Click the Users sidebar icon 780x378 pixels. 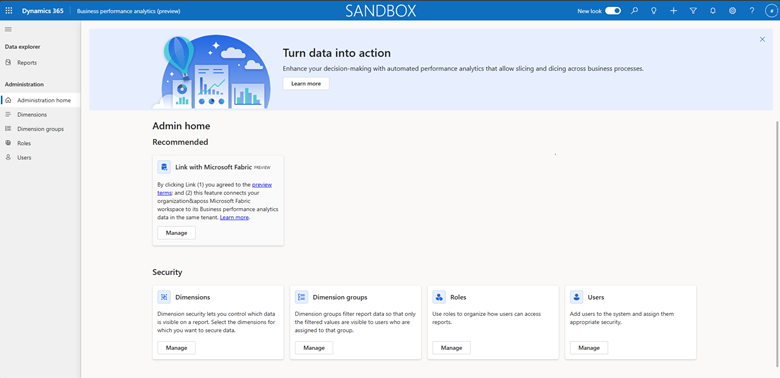click(x=8, y=157)
